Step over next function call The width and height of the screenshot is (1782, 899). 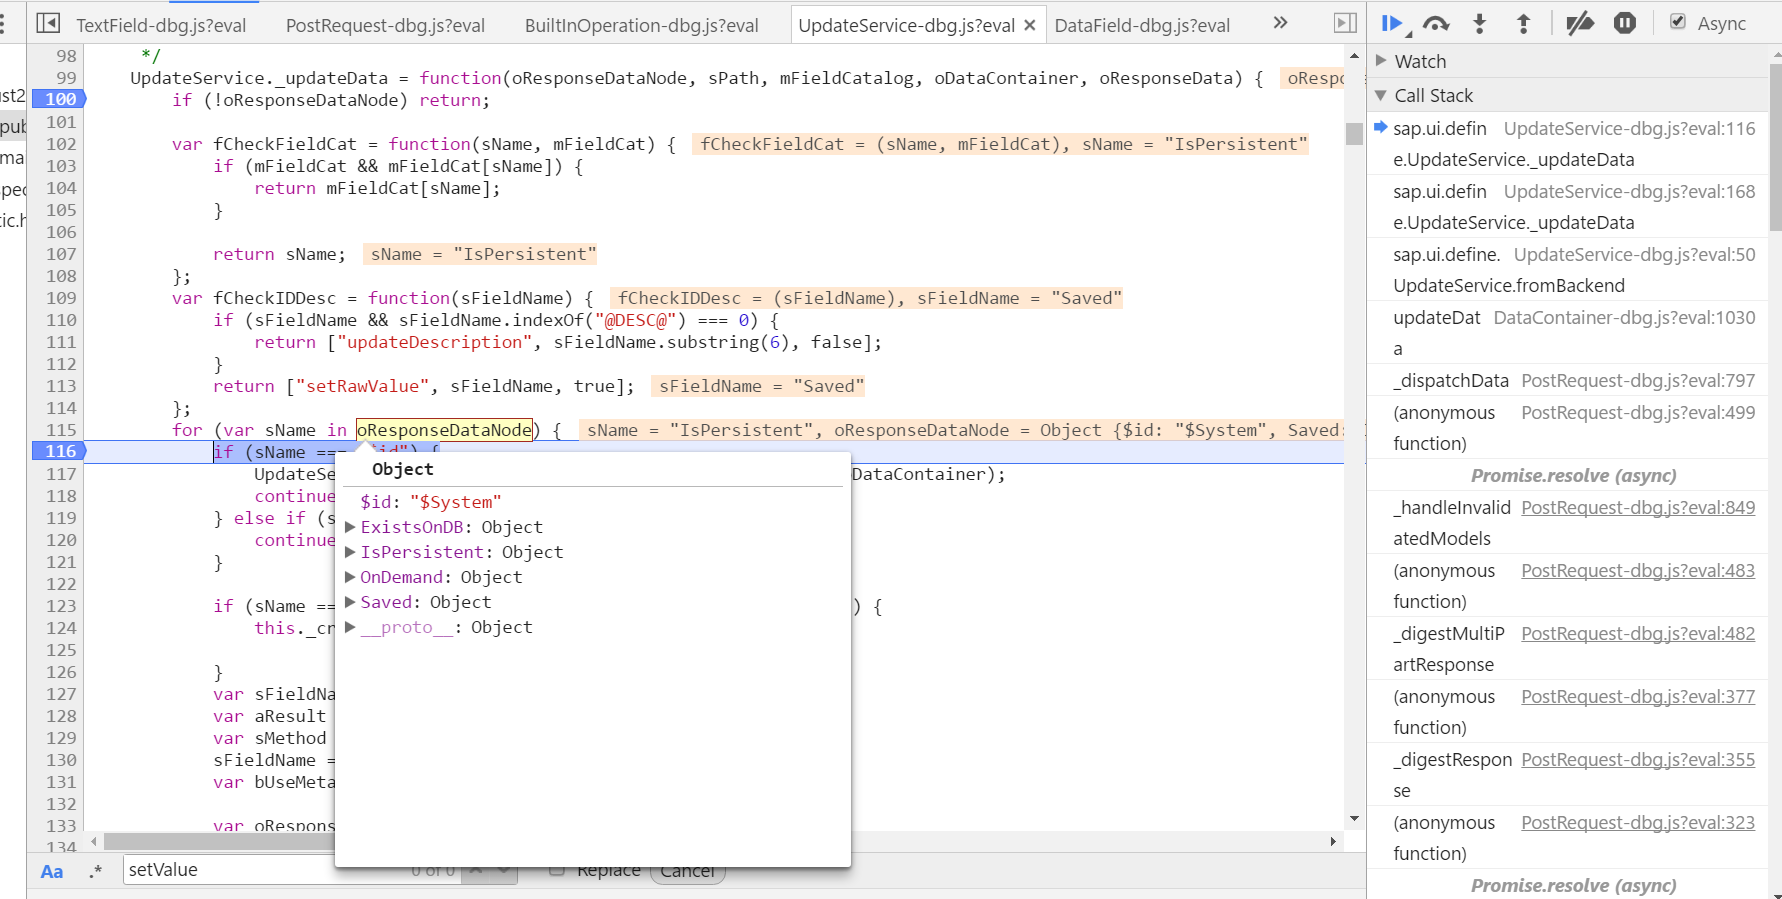[x=1436, y=23]
